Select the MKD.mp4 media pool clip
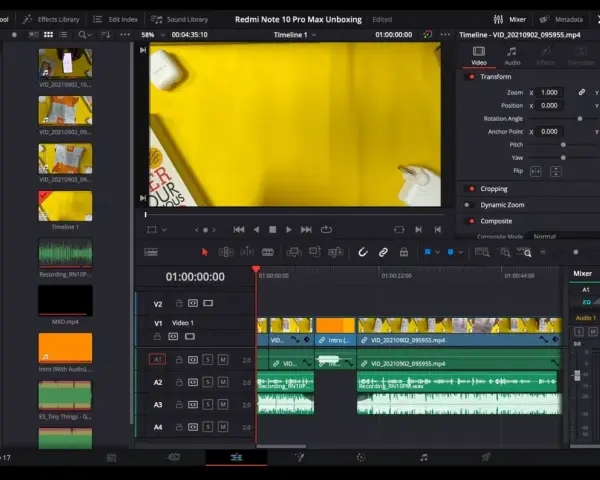The image size is (600, 480). point(65,300)
